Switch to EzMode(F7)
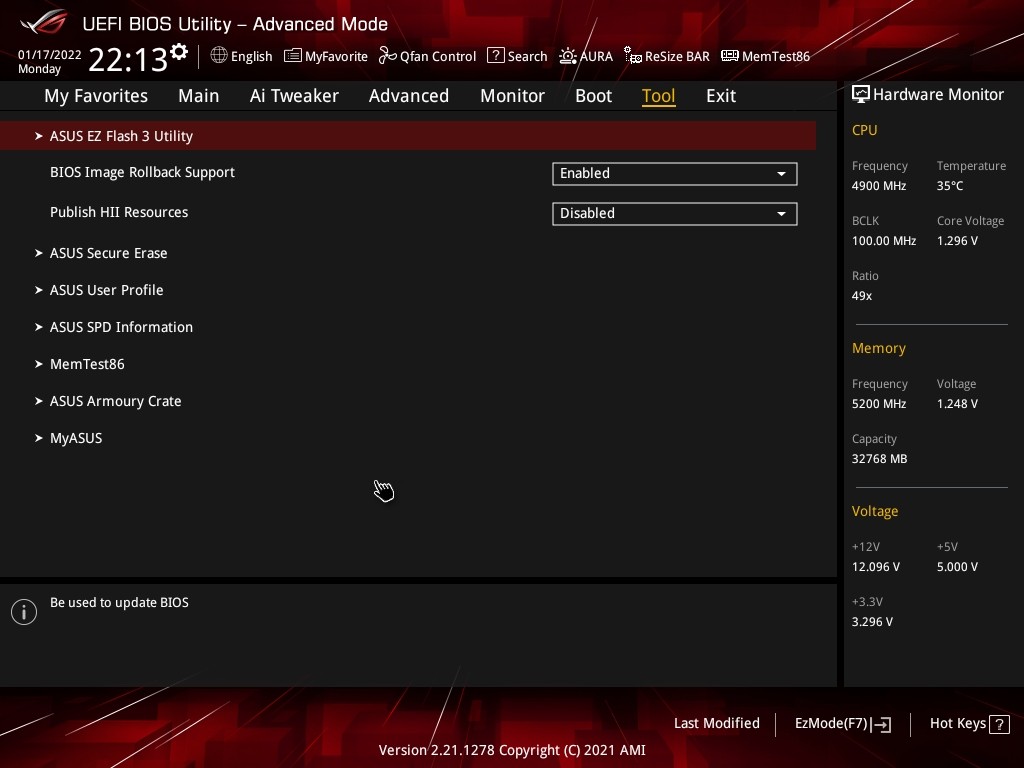 pos(842,723)
